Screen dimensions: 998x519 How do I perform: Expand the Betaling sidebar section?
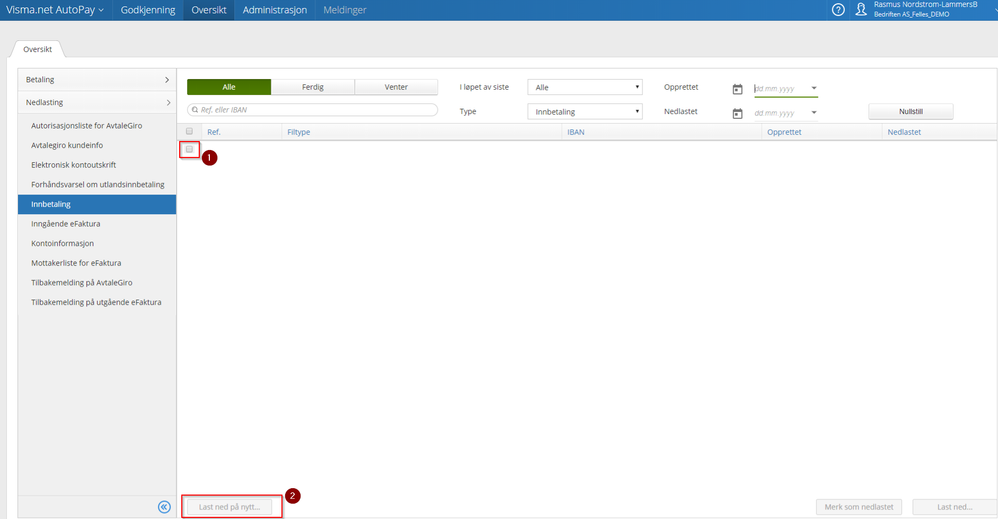click(97, 80)
